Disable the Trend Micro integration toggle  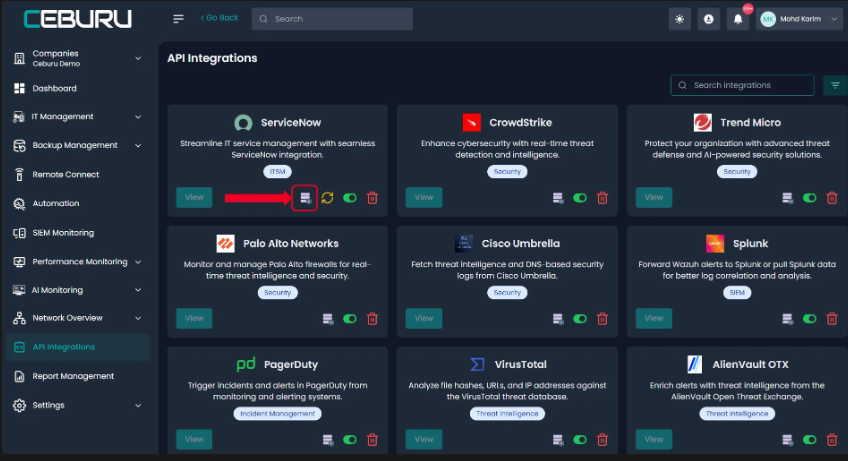click(x=810, y=197)
